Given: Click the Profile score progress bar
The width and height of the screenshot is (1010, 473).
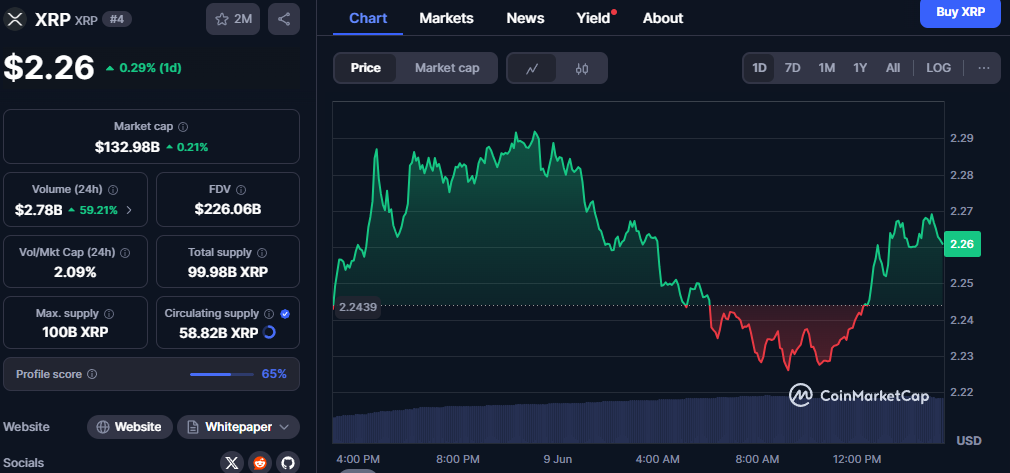Looking at the screenshot, I should pos(222,374).
